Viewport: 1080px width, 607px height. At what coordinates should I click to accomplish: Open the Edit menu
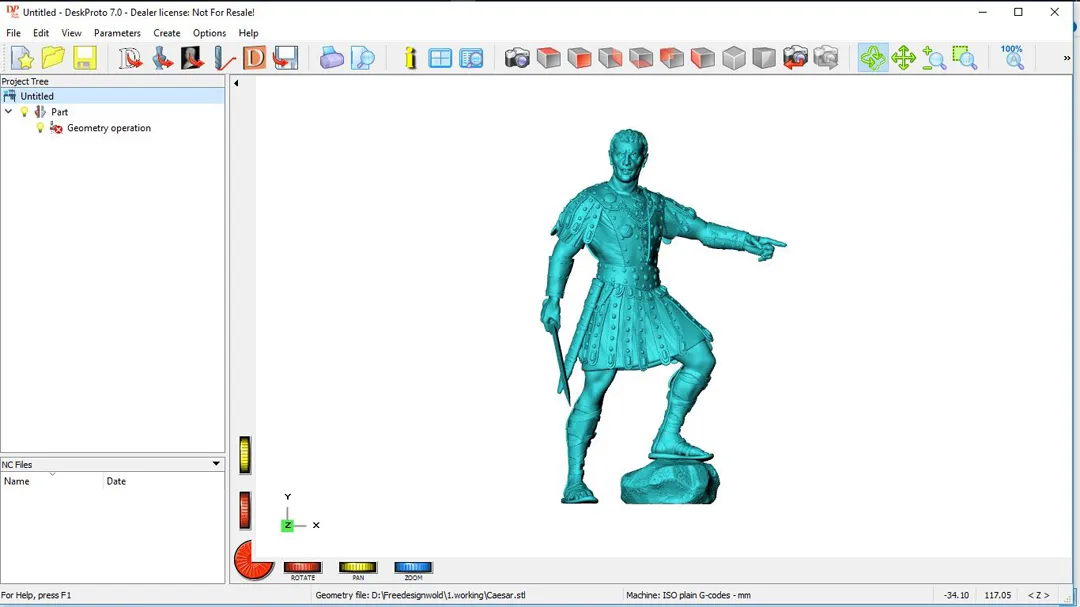(41, 33)
